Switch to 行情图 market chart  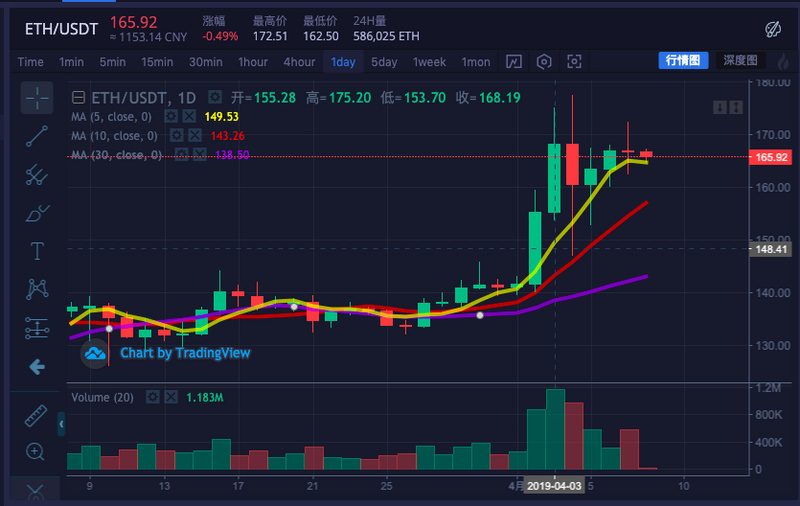[683, 60]
